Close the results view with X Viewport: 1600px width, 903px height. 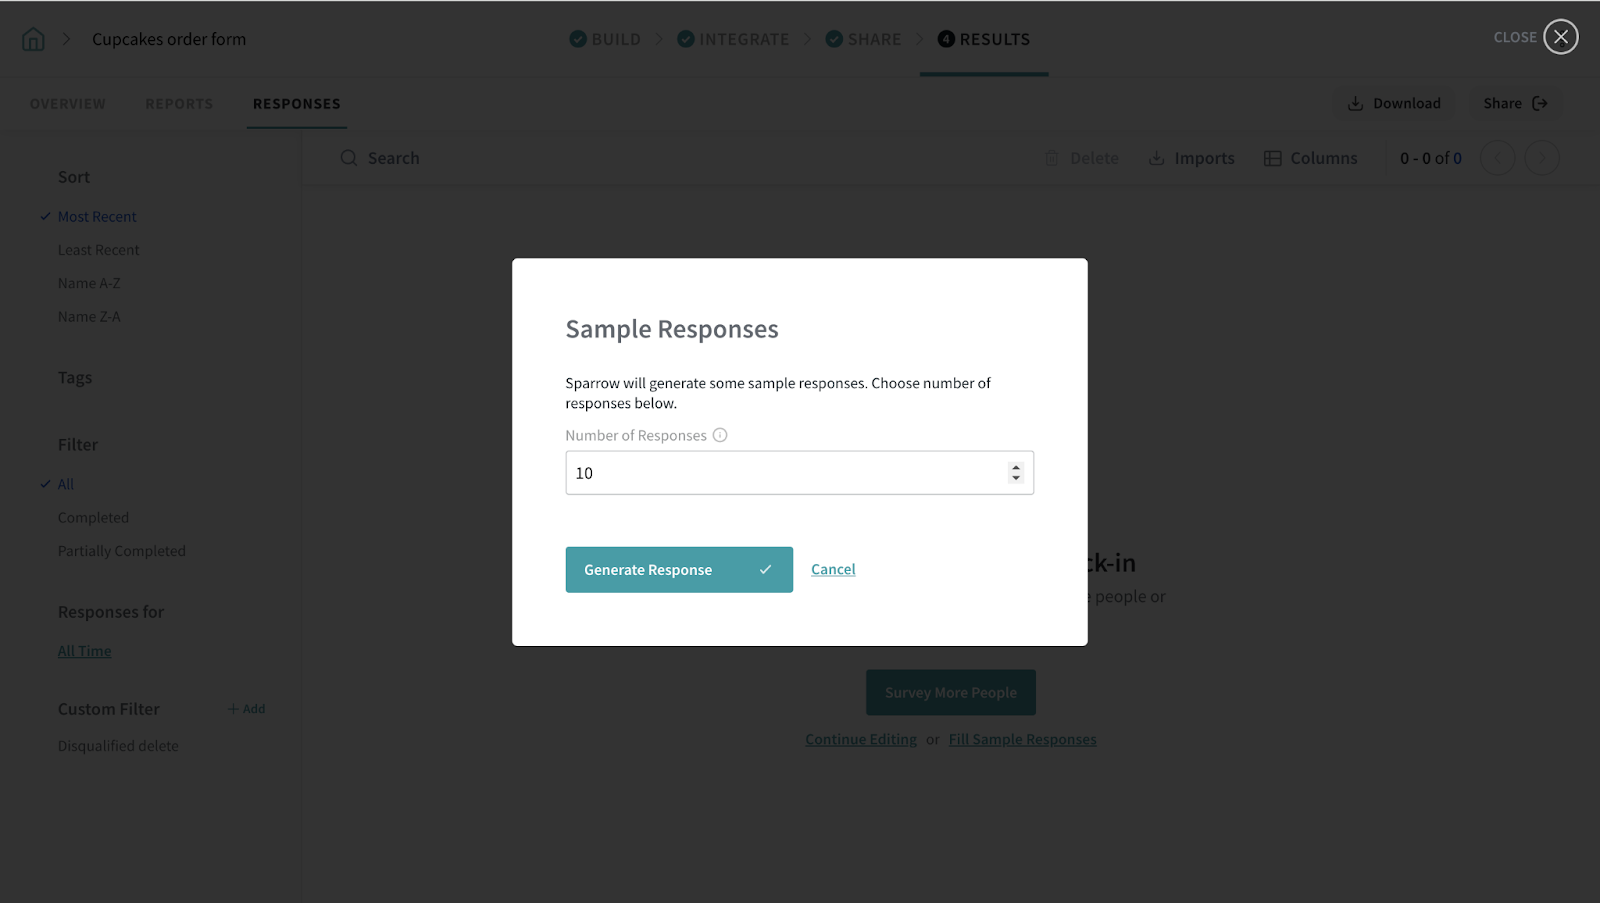(1560, 37)
